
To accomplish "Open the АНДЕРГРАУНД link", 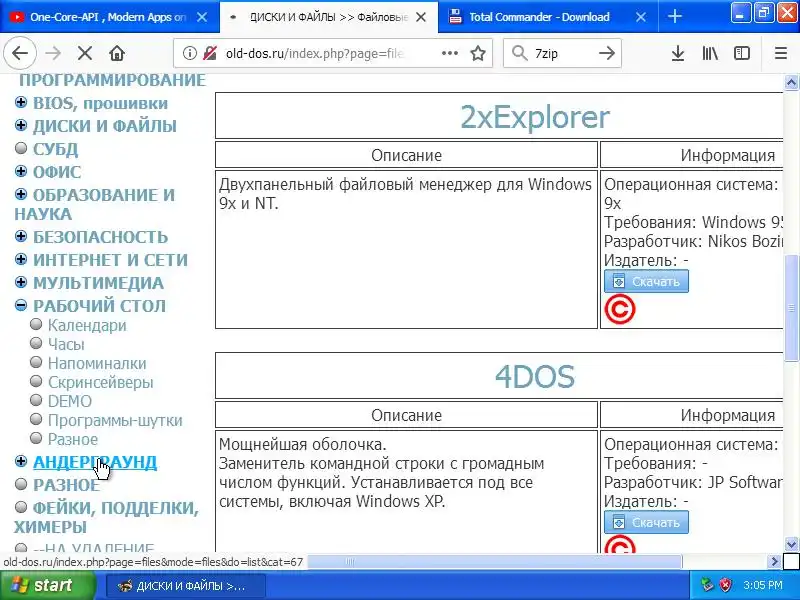I will point(95,462).
